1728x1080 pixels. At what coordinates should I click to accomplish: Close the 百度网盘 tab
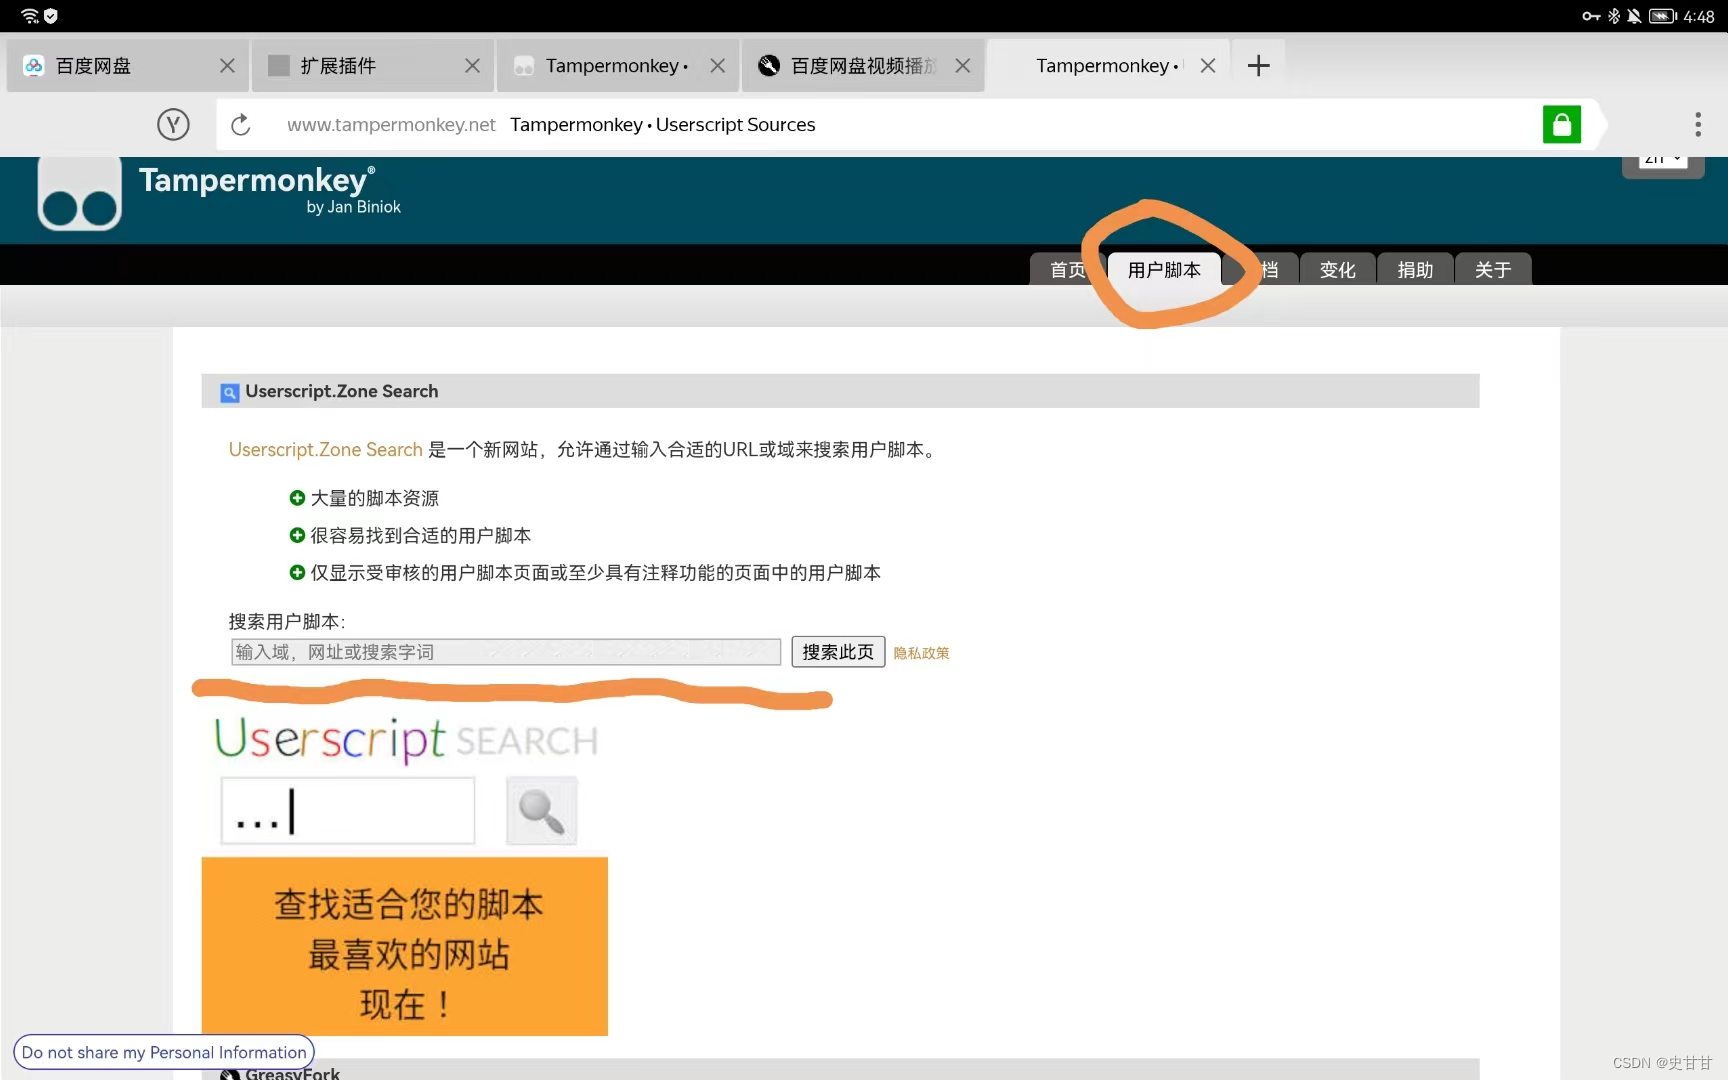click(x=227, y=66)
